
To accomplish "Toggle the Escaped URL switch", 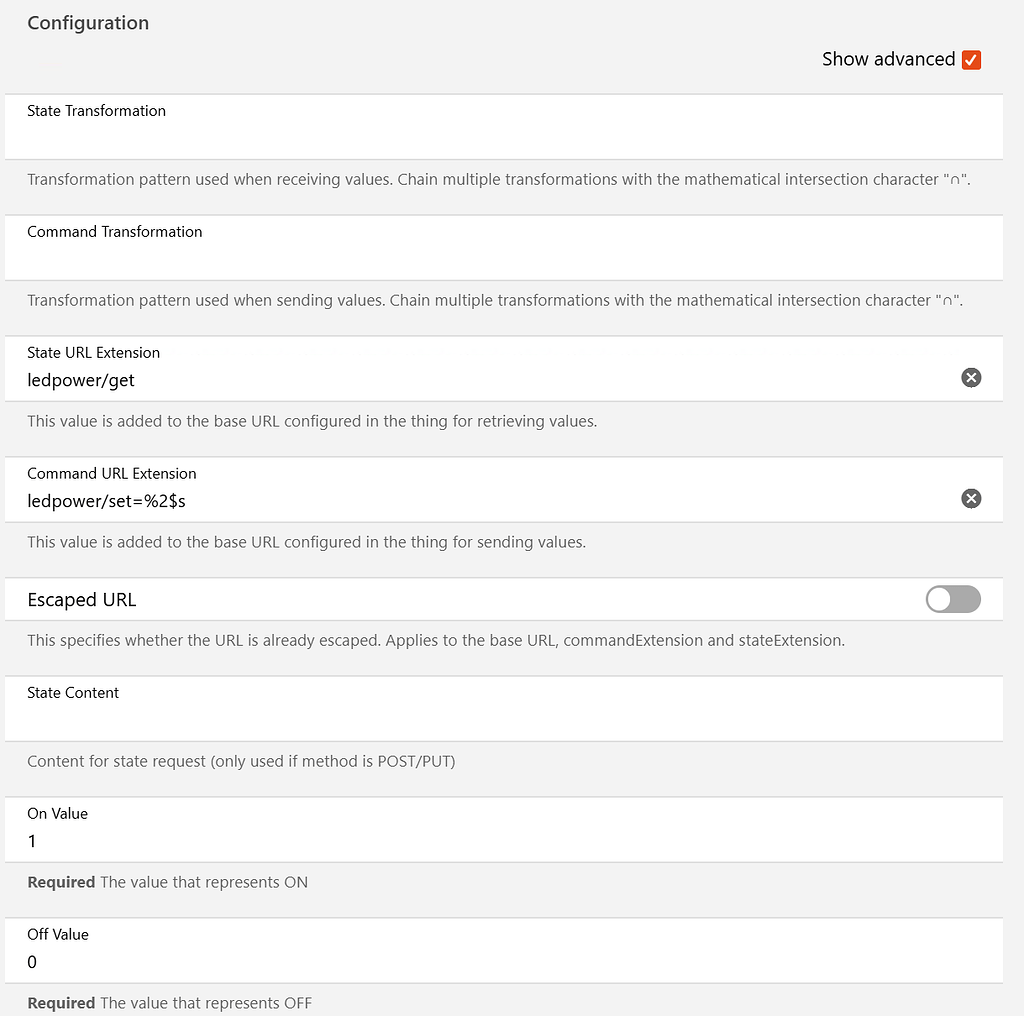I will pos(953,599).
